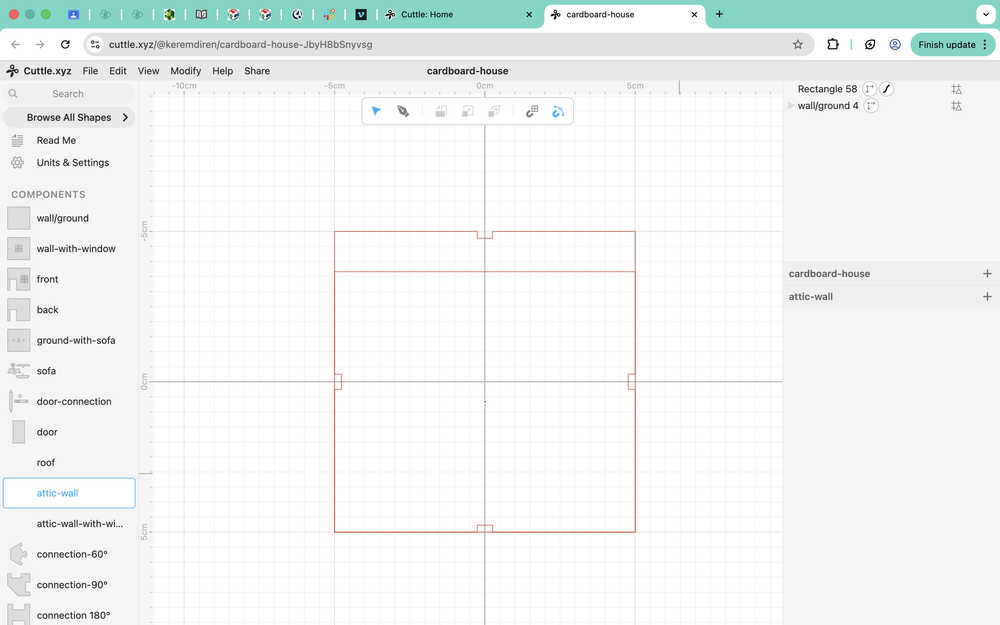1000x625 pixels.
Task: Select Rectangle 58 layer
Action: (827, 89)
